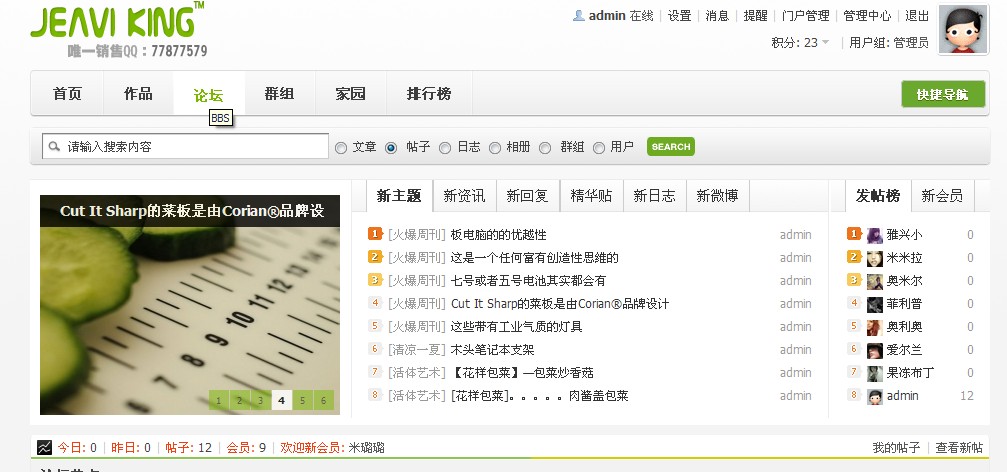Select 用户 search radio button
The height and width of the screenshot is (472, 1007).
599,148
